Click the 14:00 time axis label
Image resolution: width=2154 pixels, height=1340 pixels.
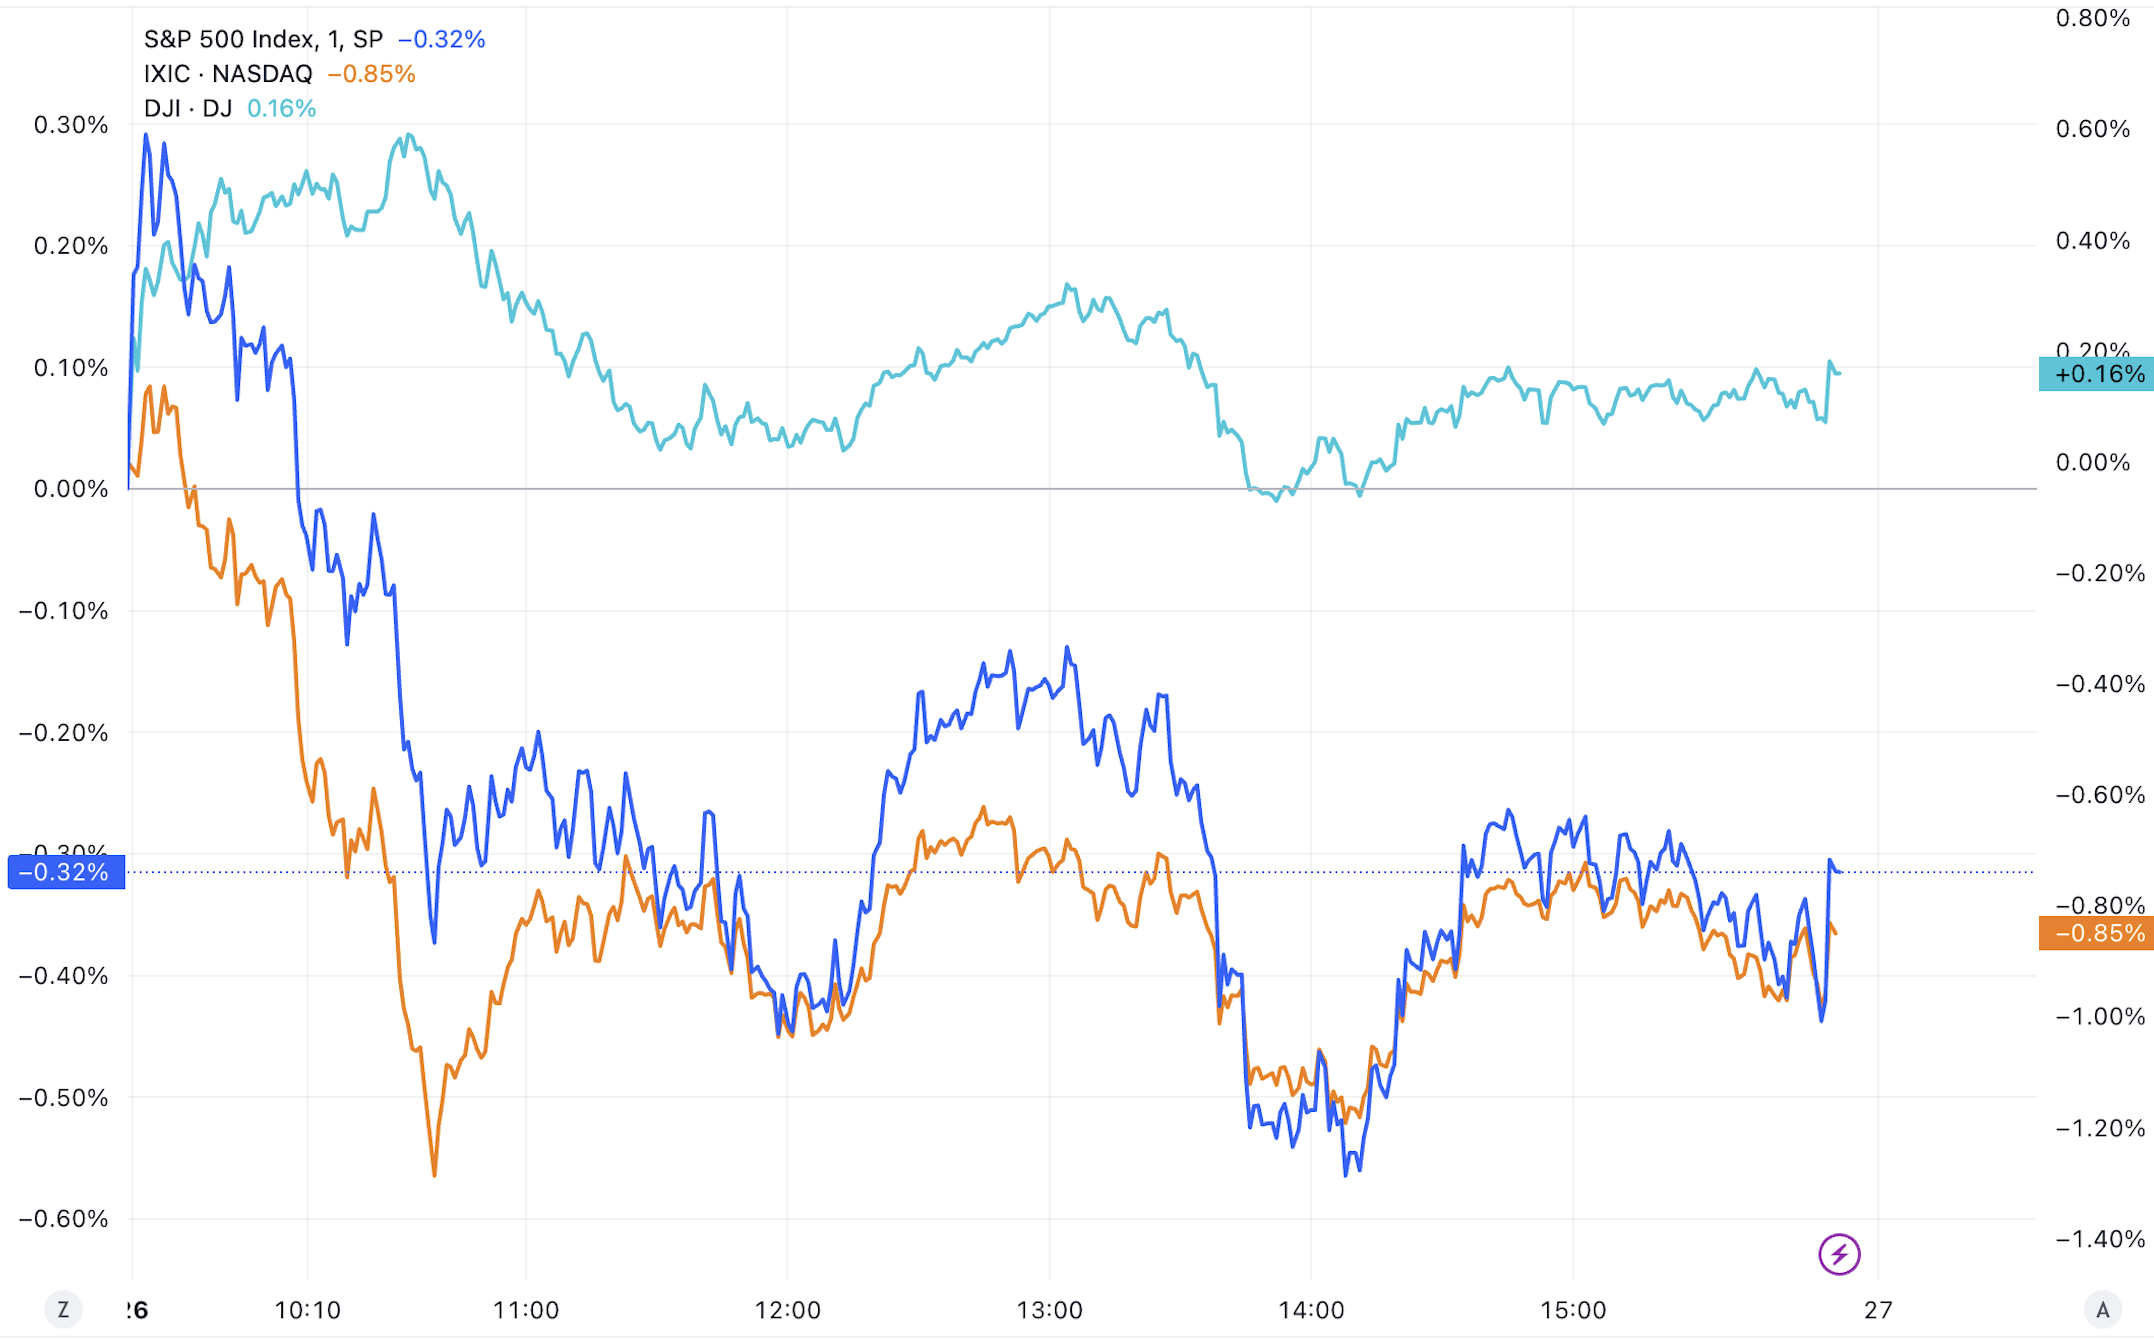(1311, 1310)
